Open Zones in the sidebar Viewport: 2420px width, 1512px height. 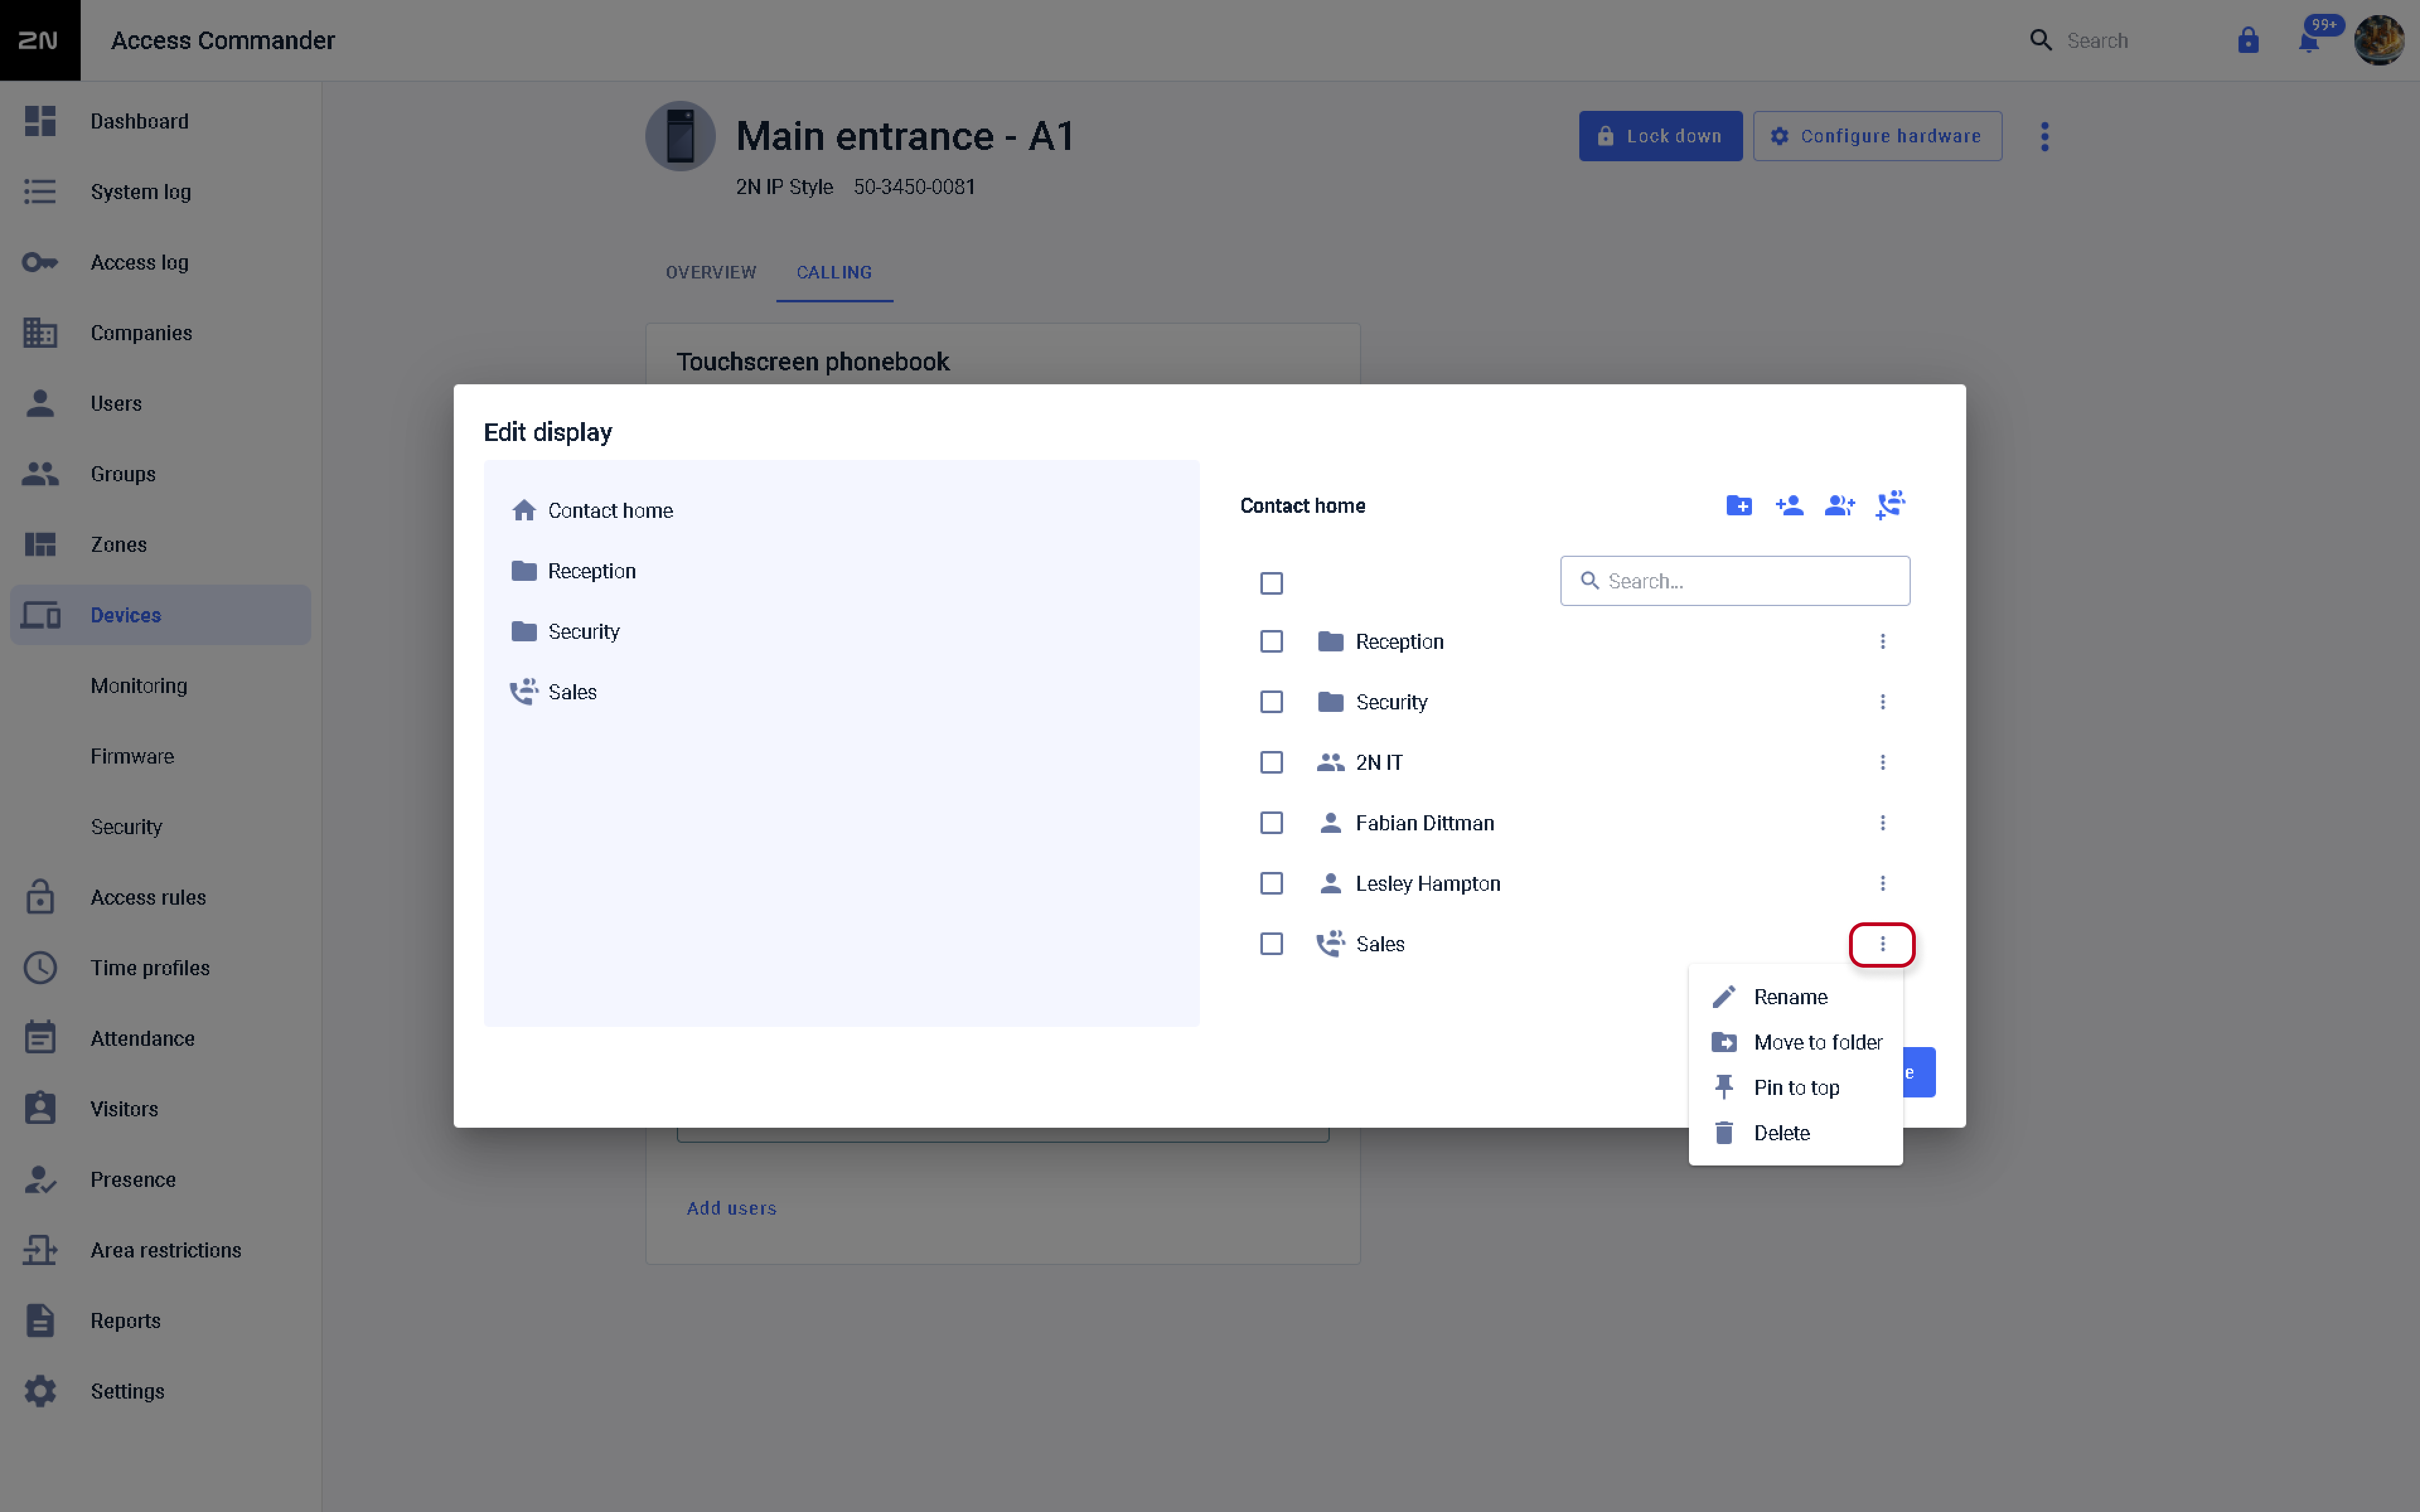(160, 544)
